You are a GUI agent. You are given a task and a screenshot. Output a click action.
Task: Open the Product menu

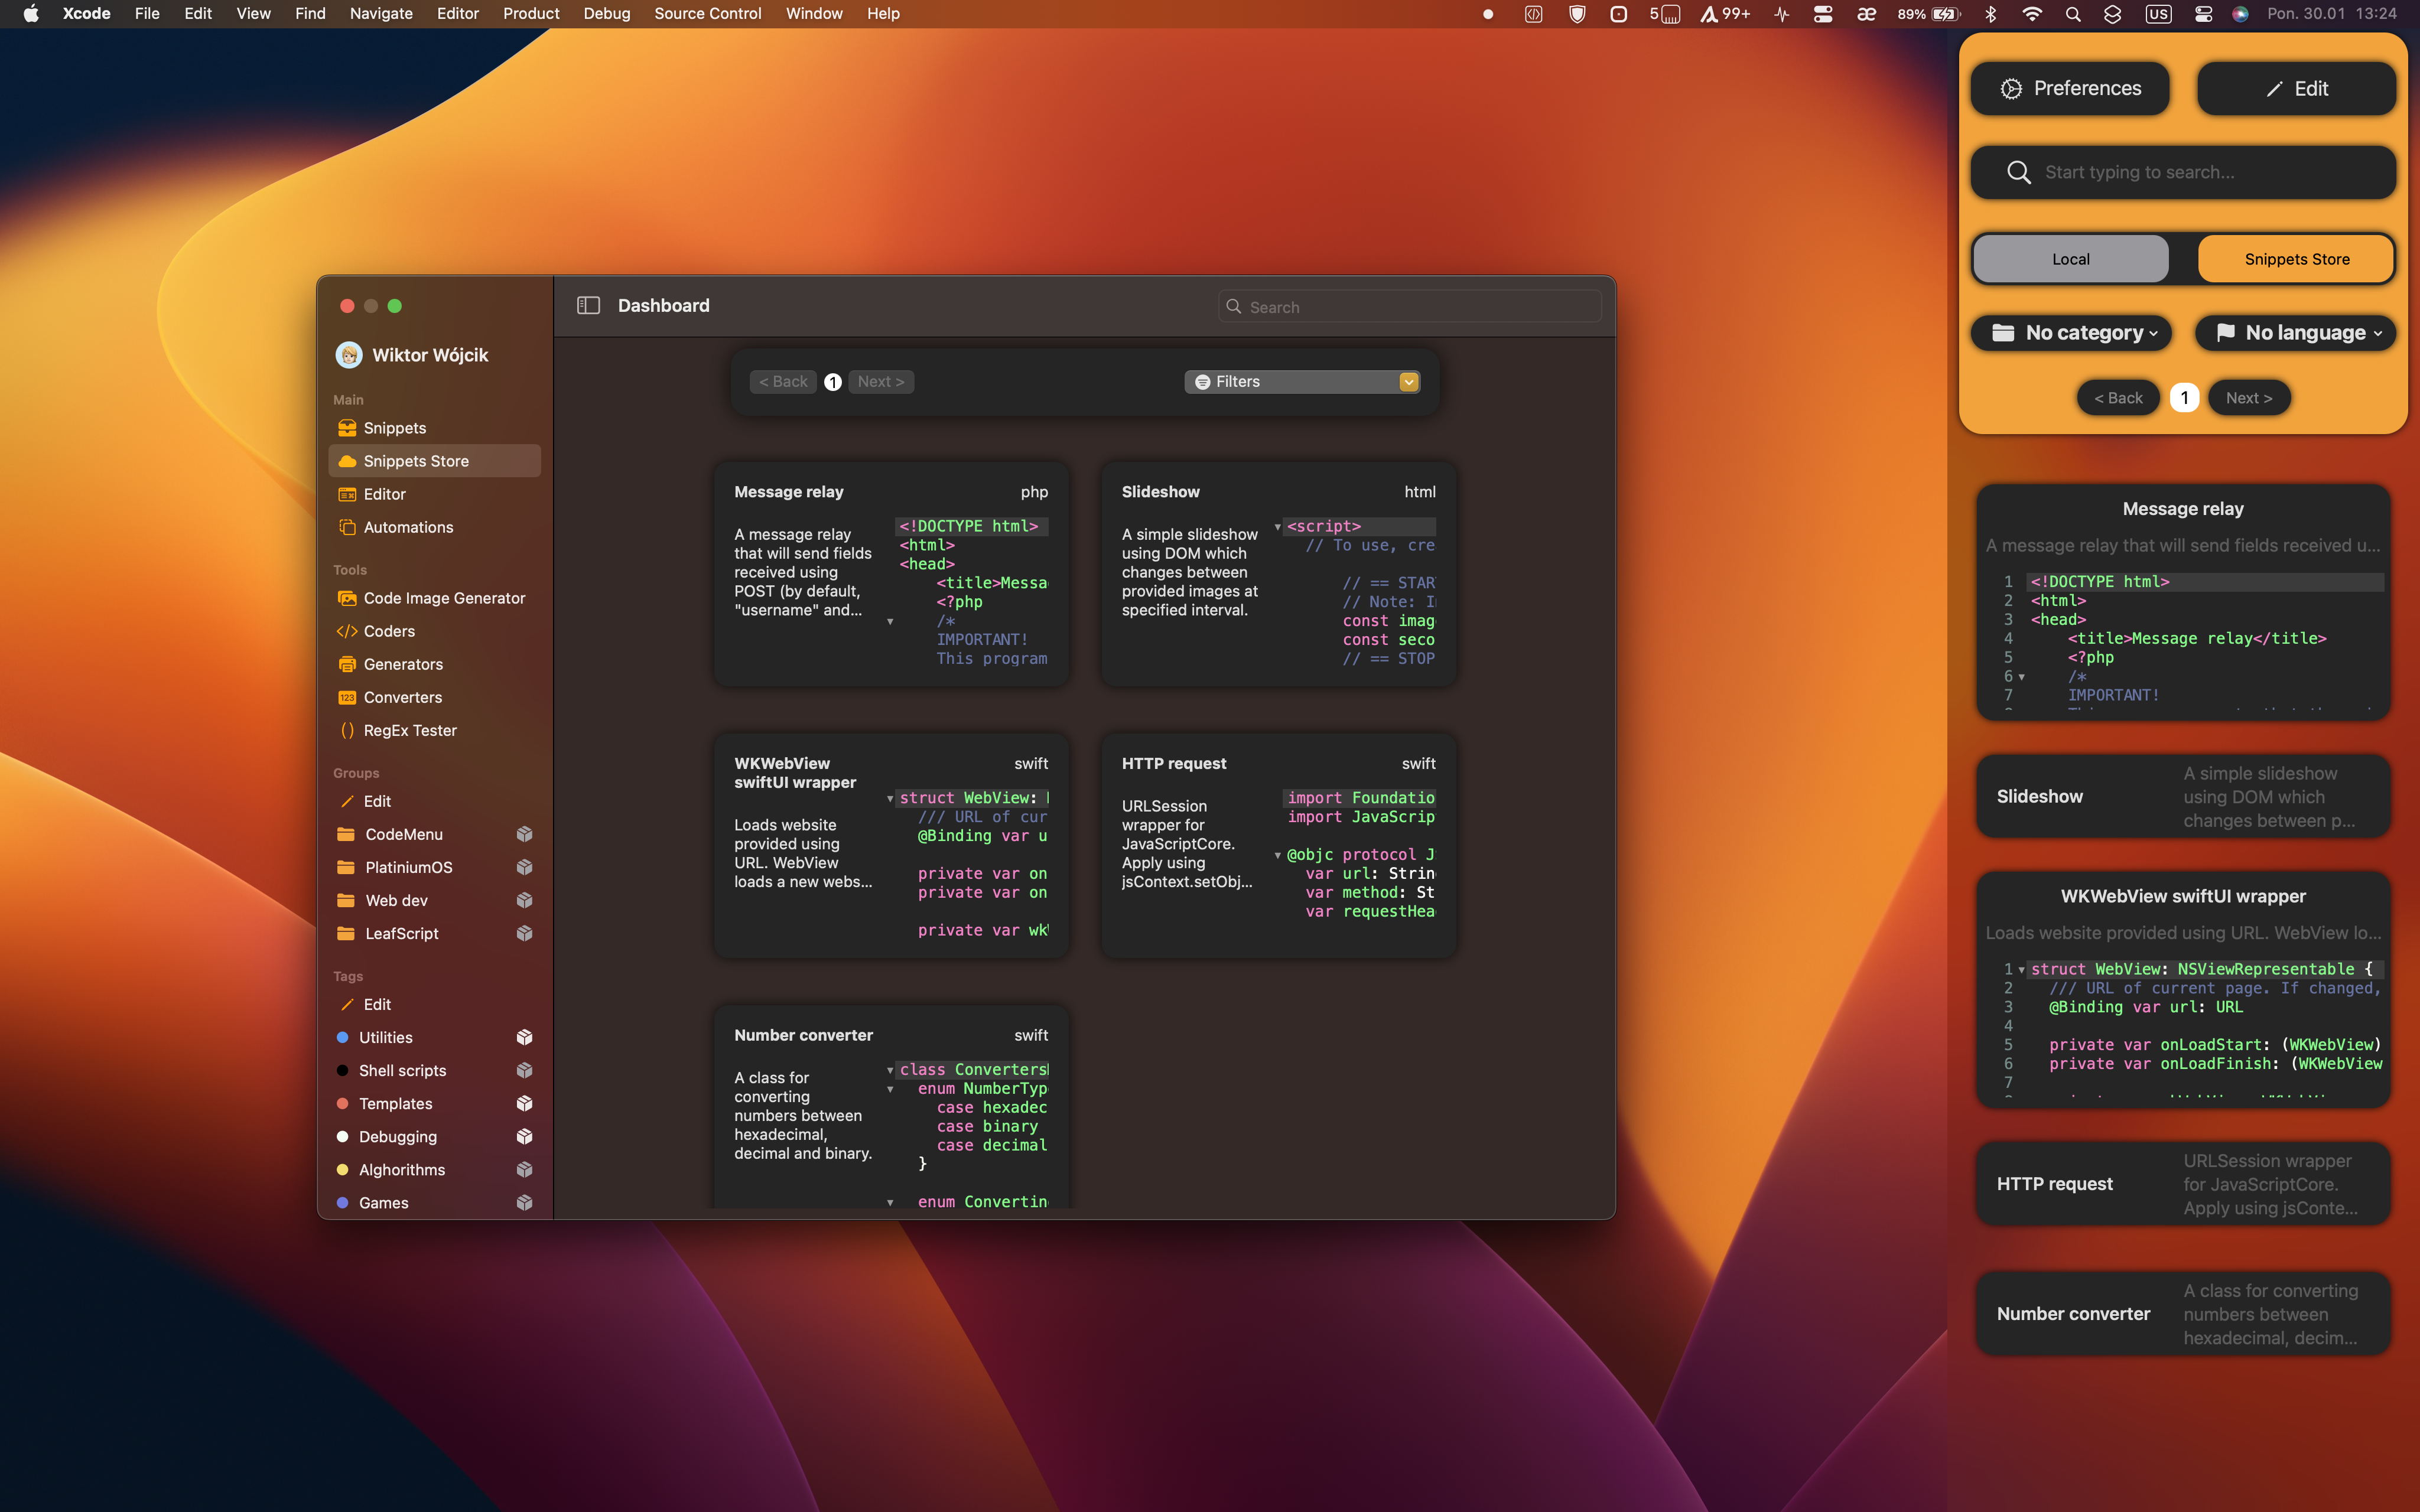coord(530,14)
